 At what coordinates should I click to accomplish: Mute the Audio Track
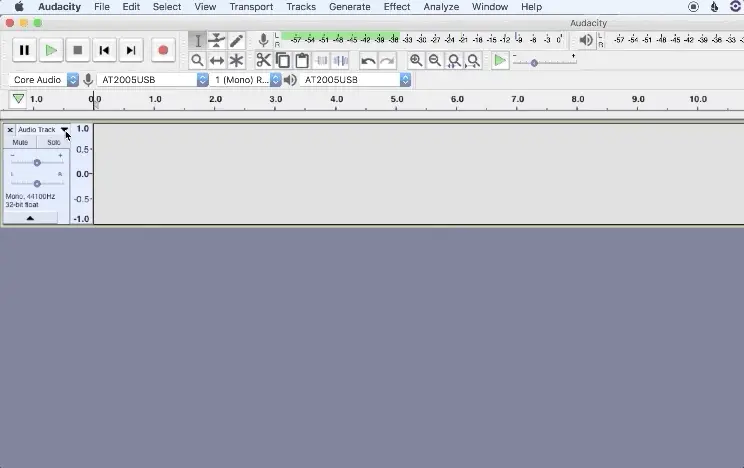pyautogui.click(x=20, y=142)
